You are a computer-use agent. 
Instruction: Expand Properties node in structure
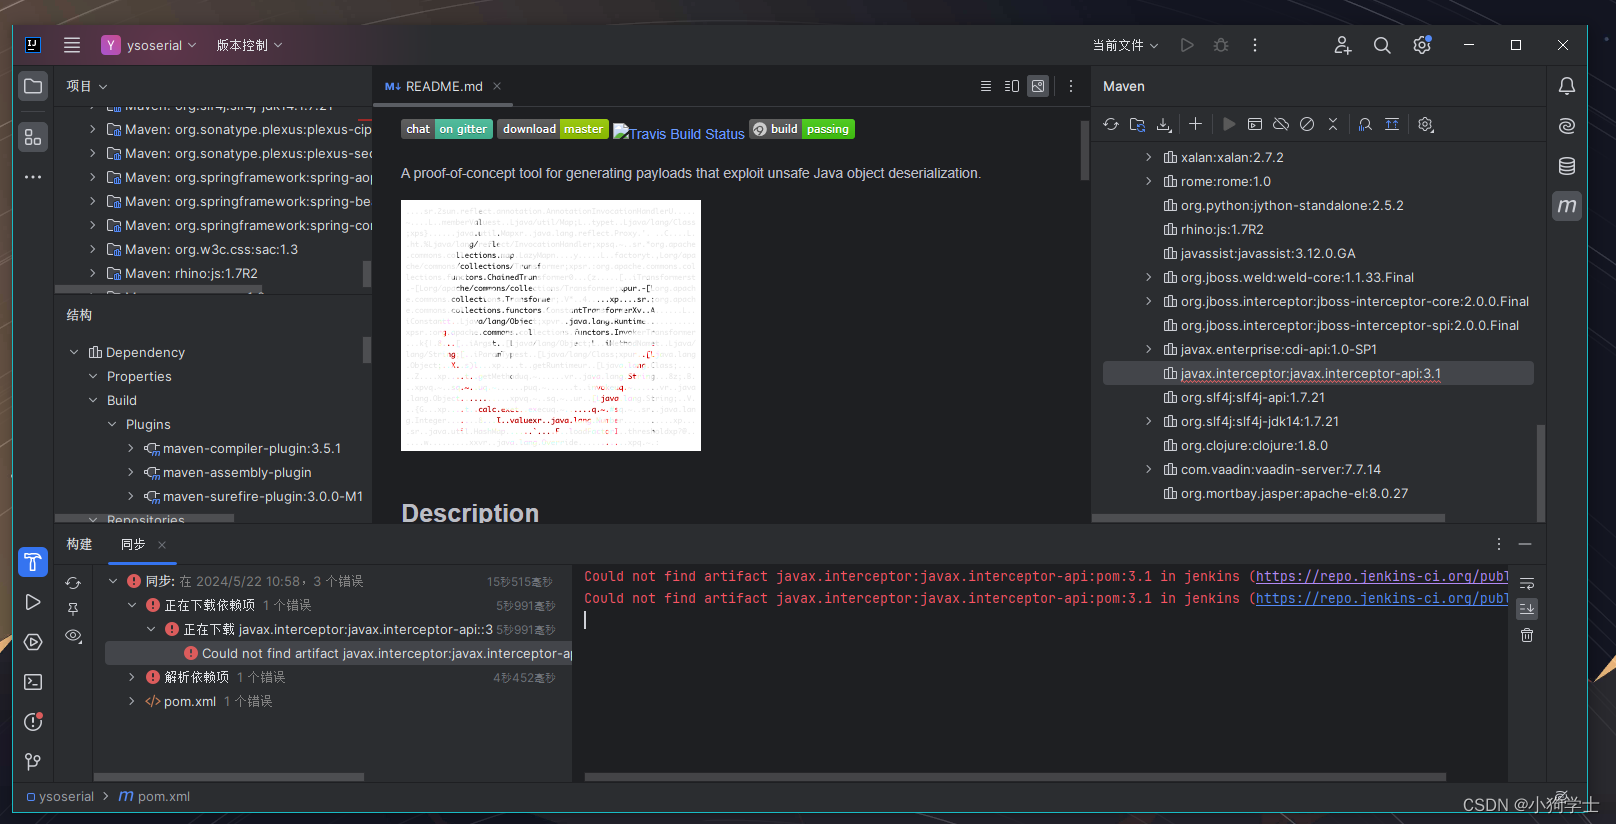tap(93, 376)
